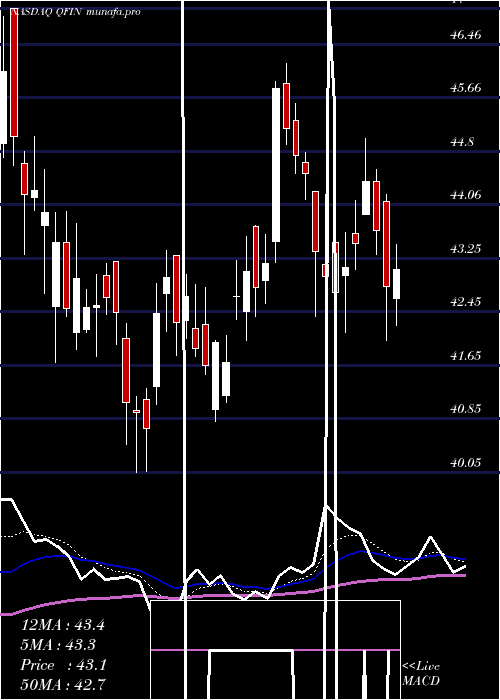Click the 46.46 price axis label
The width and height of the screenshot is (500, 700).
click(466, 34)
